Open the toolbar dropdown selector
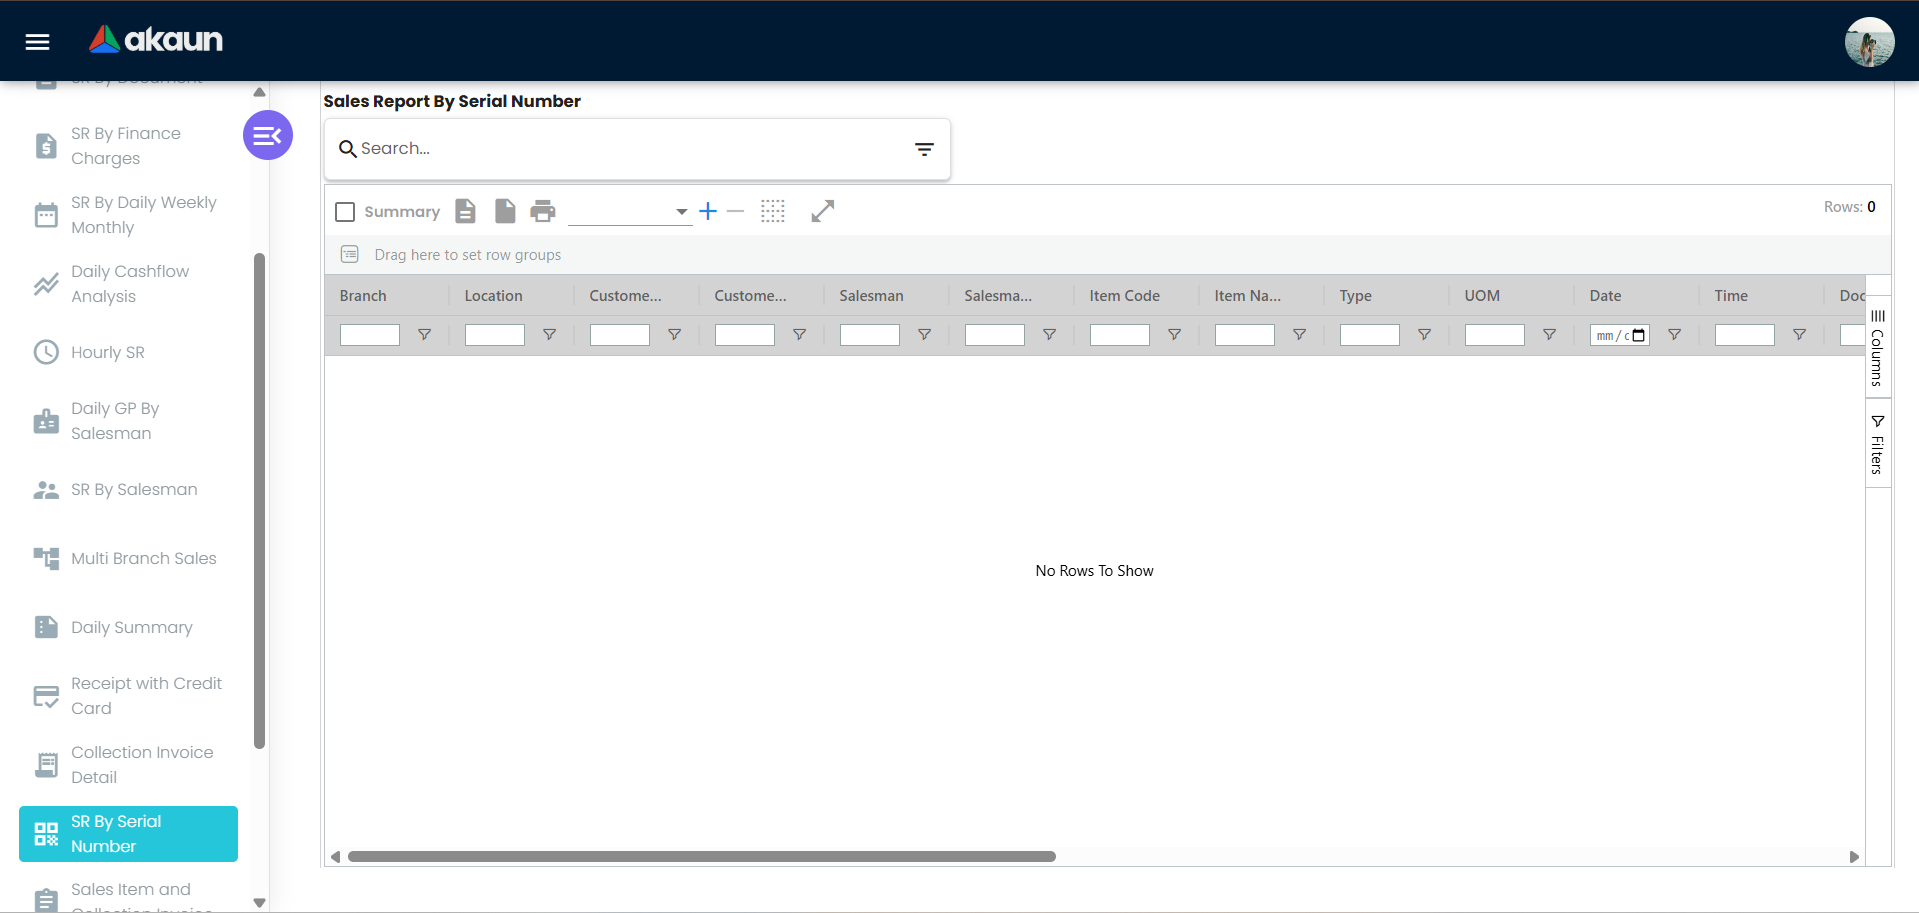 pyautogui.click(x=630, y=211)
